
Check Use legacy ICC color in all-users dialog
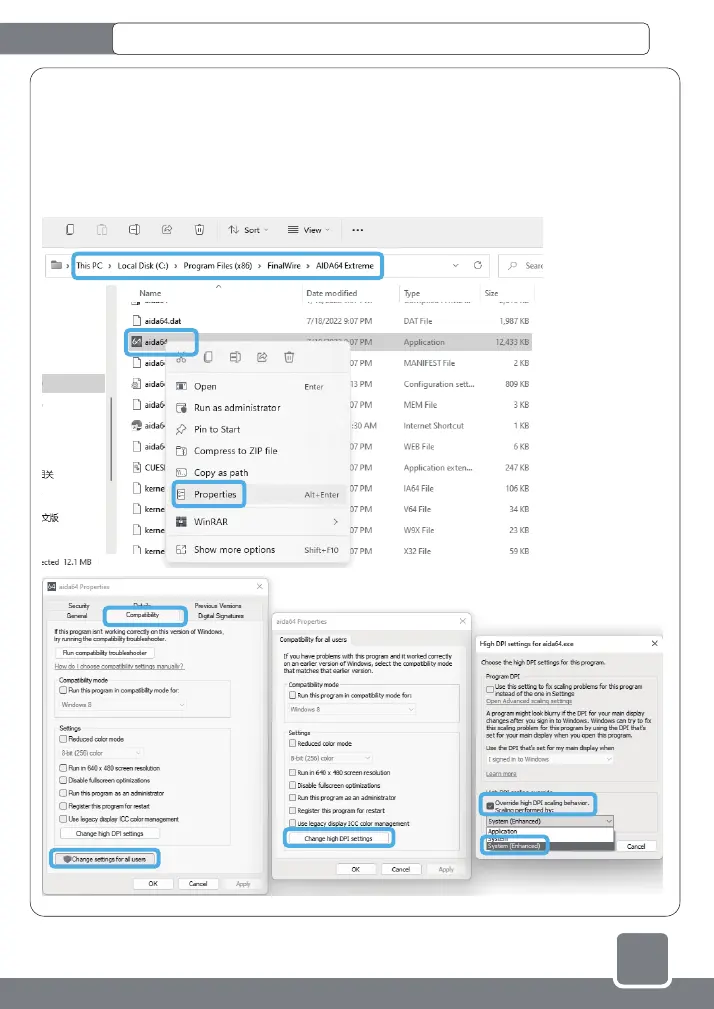(x=293, y=823)
